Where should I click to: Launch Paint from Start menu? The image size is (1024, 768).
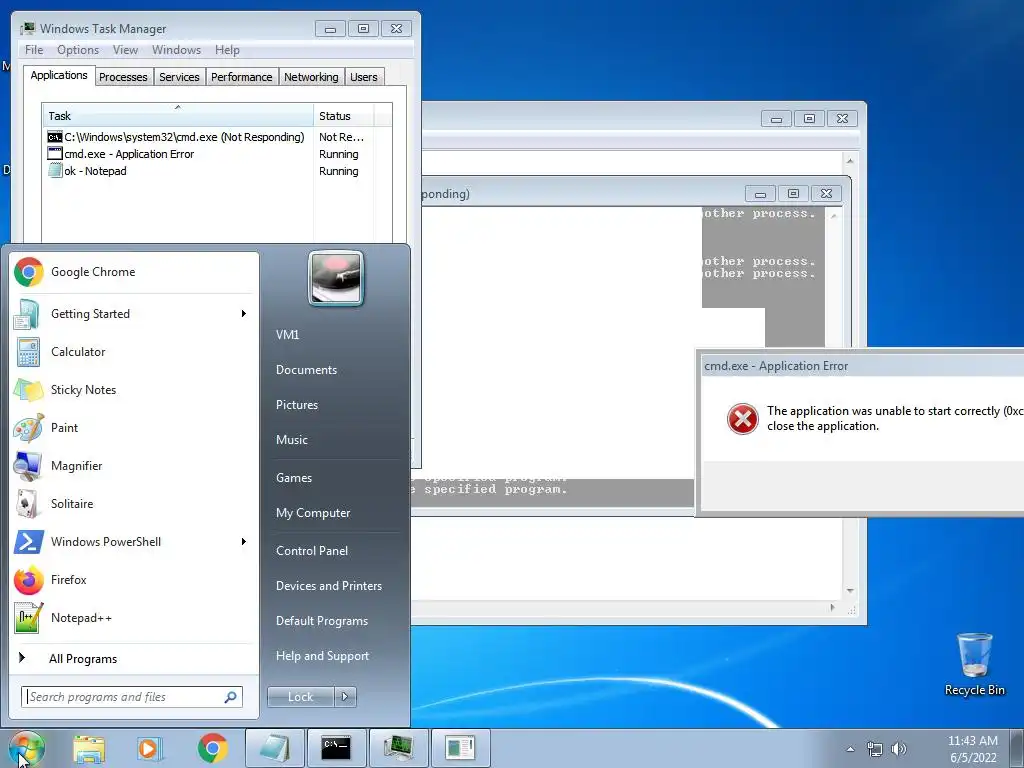134,428
